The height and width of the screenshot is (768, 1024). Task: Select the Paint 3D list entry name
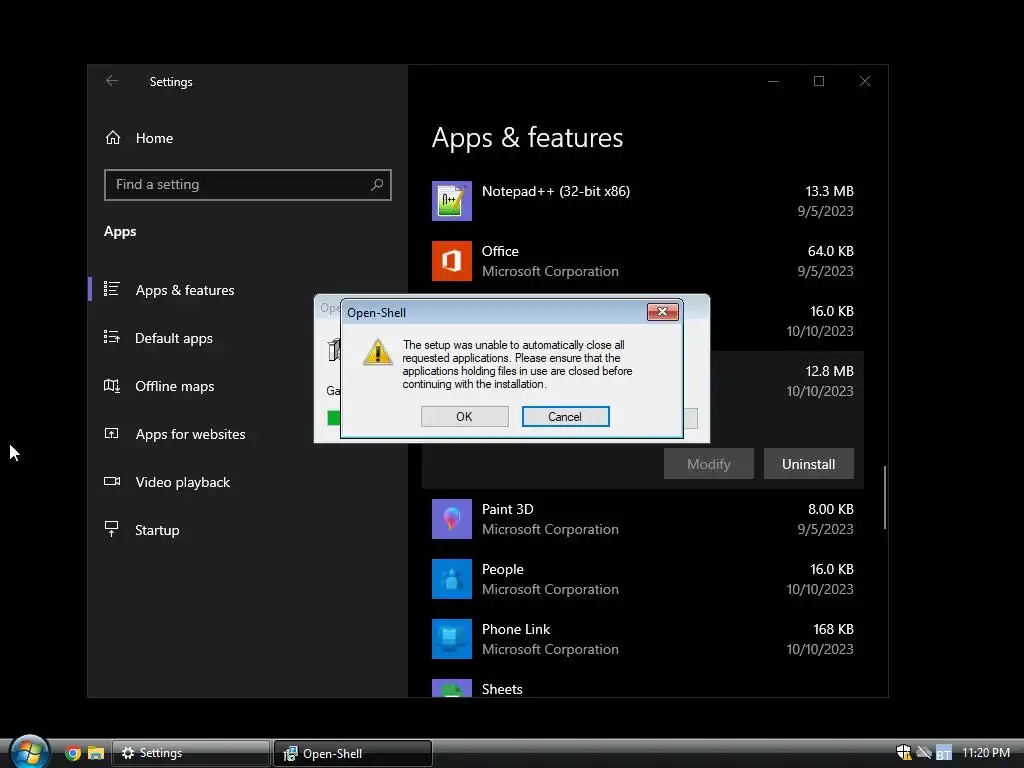tap(507, 509)
